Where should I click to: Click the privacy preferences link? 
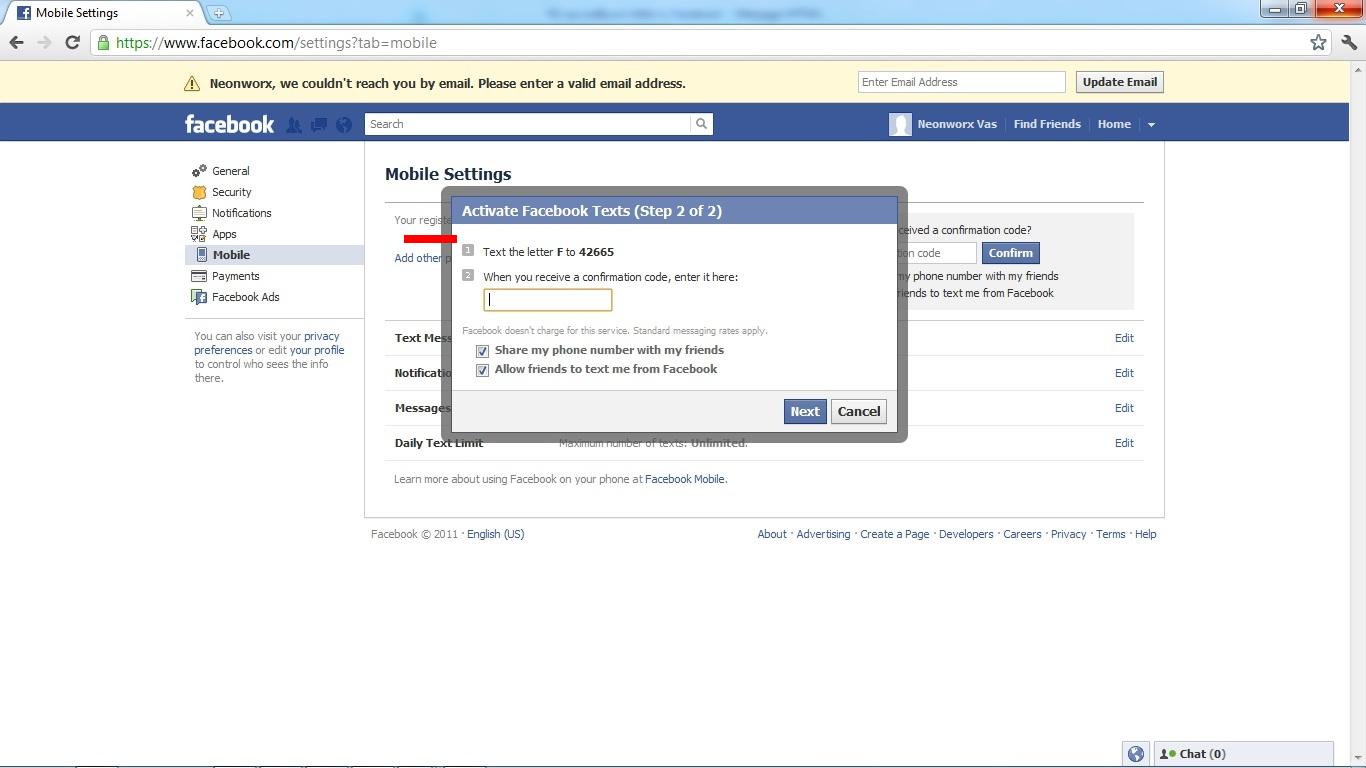[267, 343]
